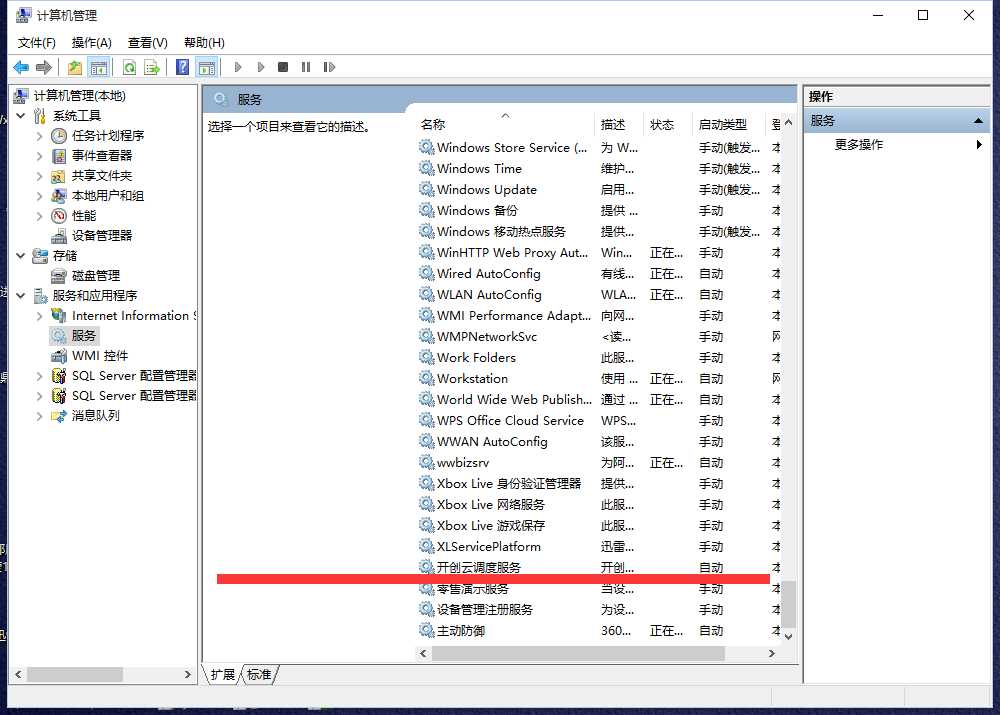This screenshot has height=715, width=1000.
Task: Switch to the 扩展 tab
Action: coord(223,675)
